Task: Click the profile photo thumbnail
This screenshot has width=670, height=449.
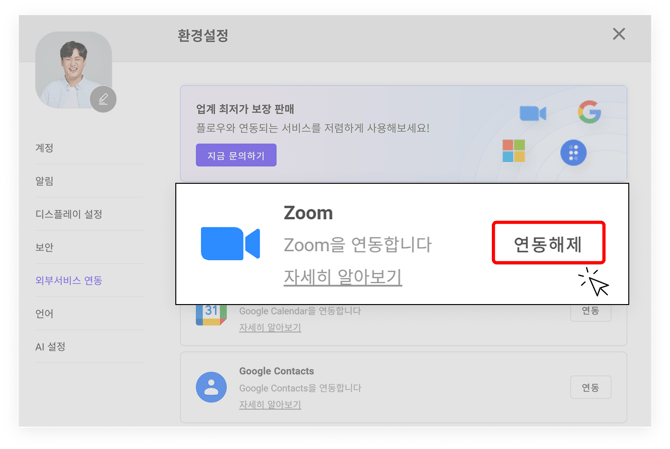Action: tap(74, 70)
